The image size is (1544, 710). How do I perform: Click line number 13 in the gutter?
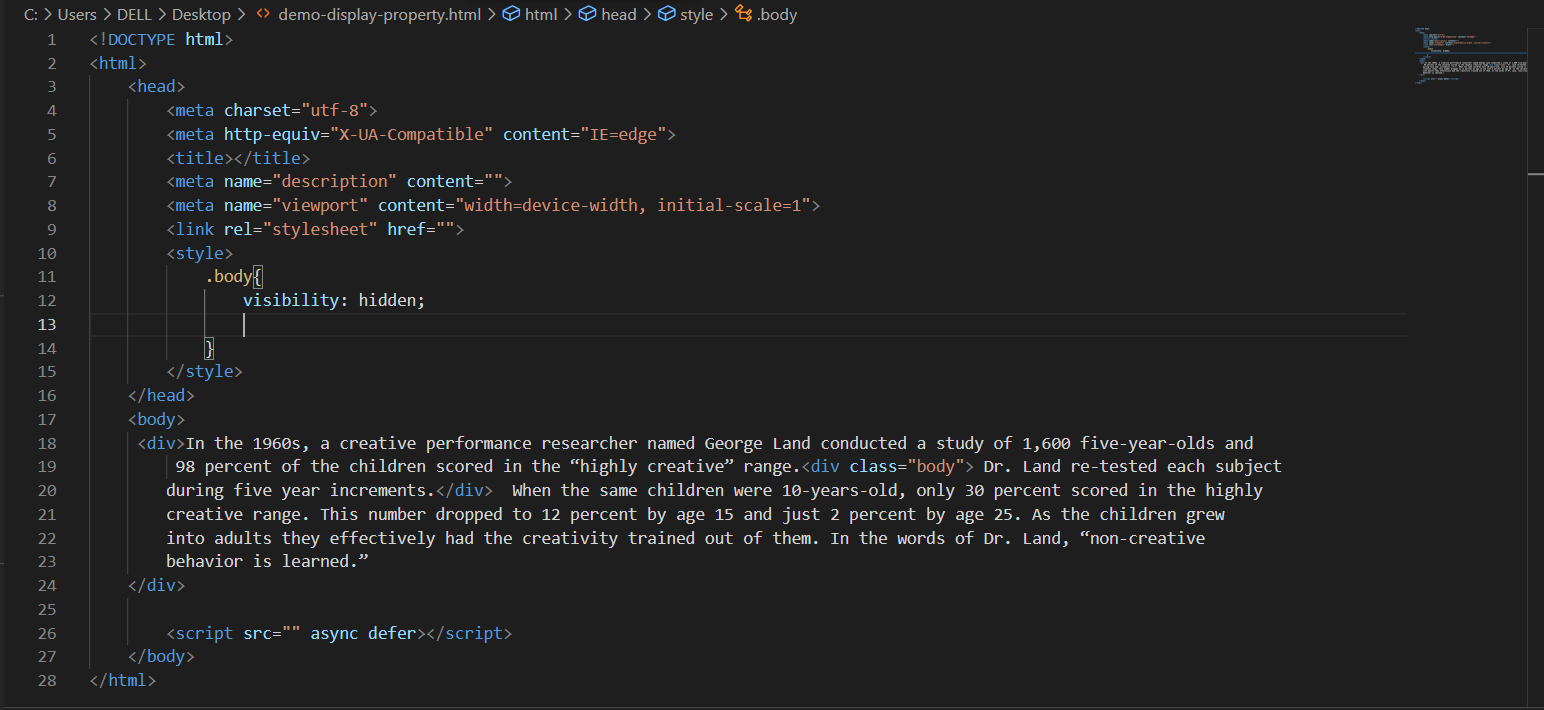point(47,325)
